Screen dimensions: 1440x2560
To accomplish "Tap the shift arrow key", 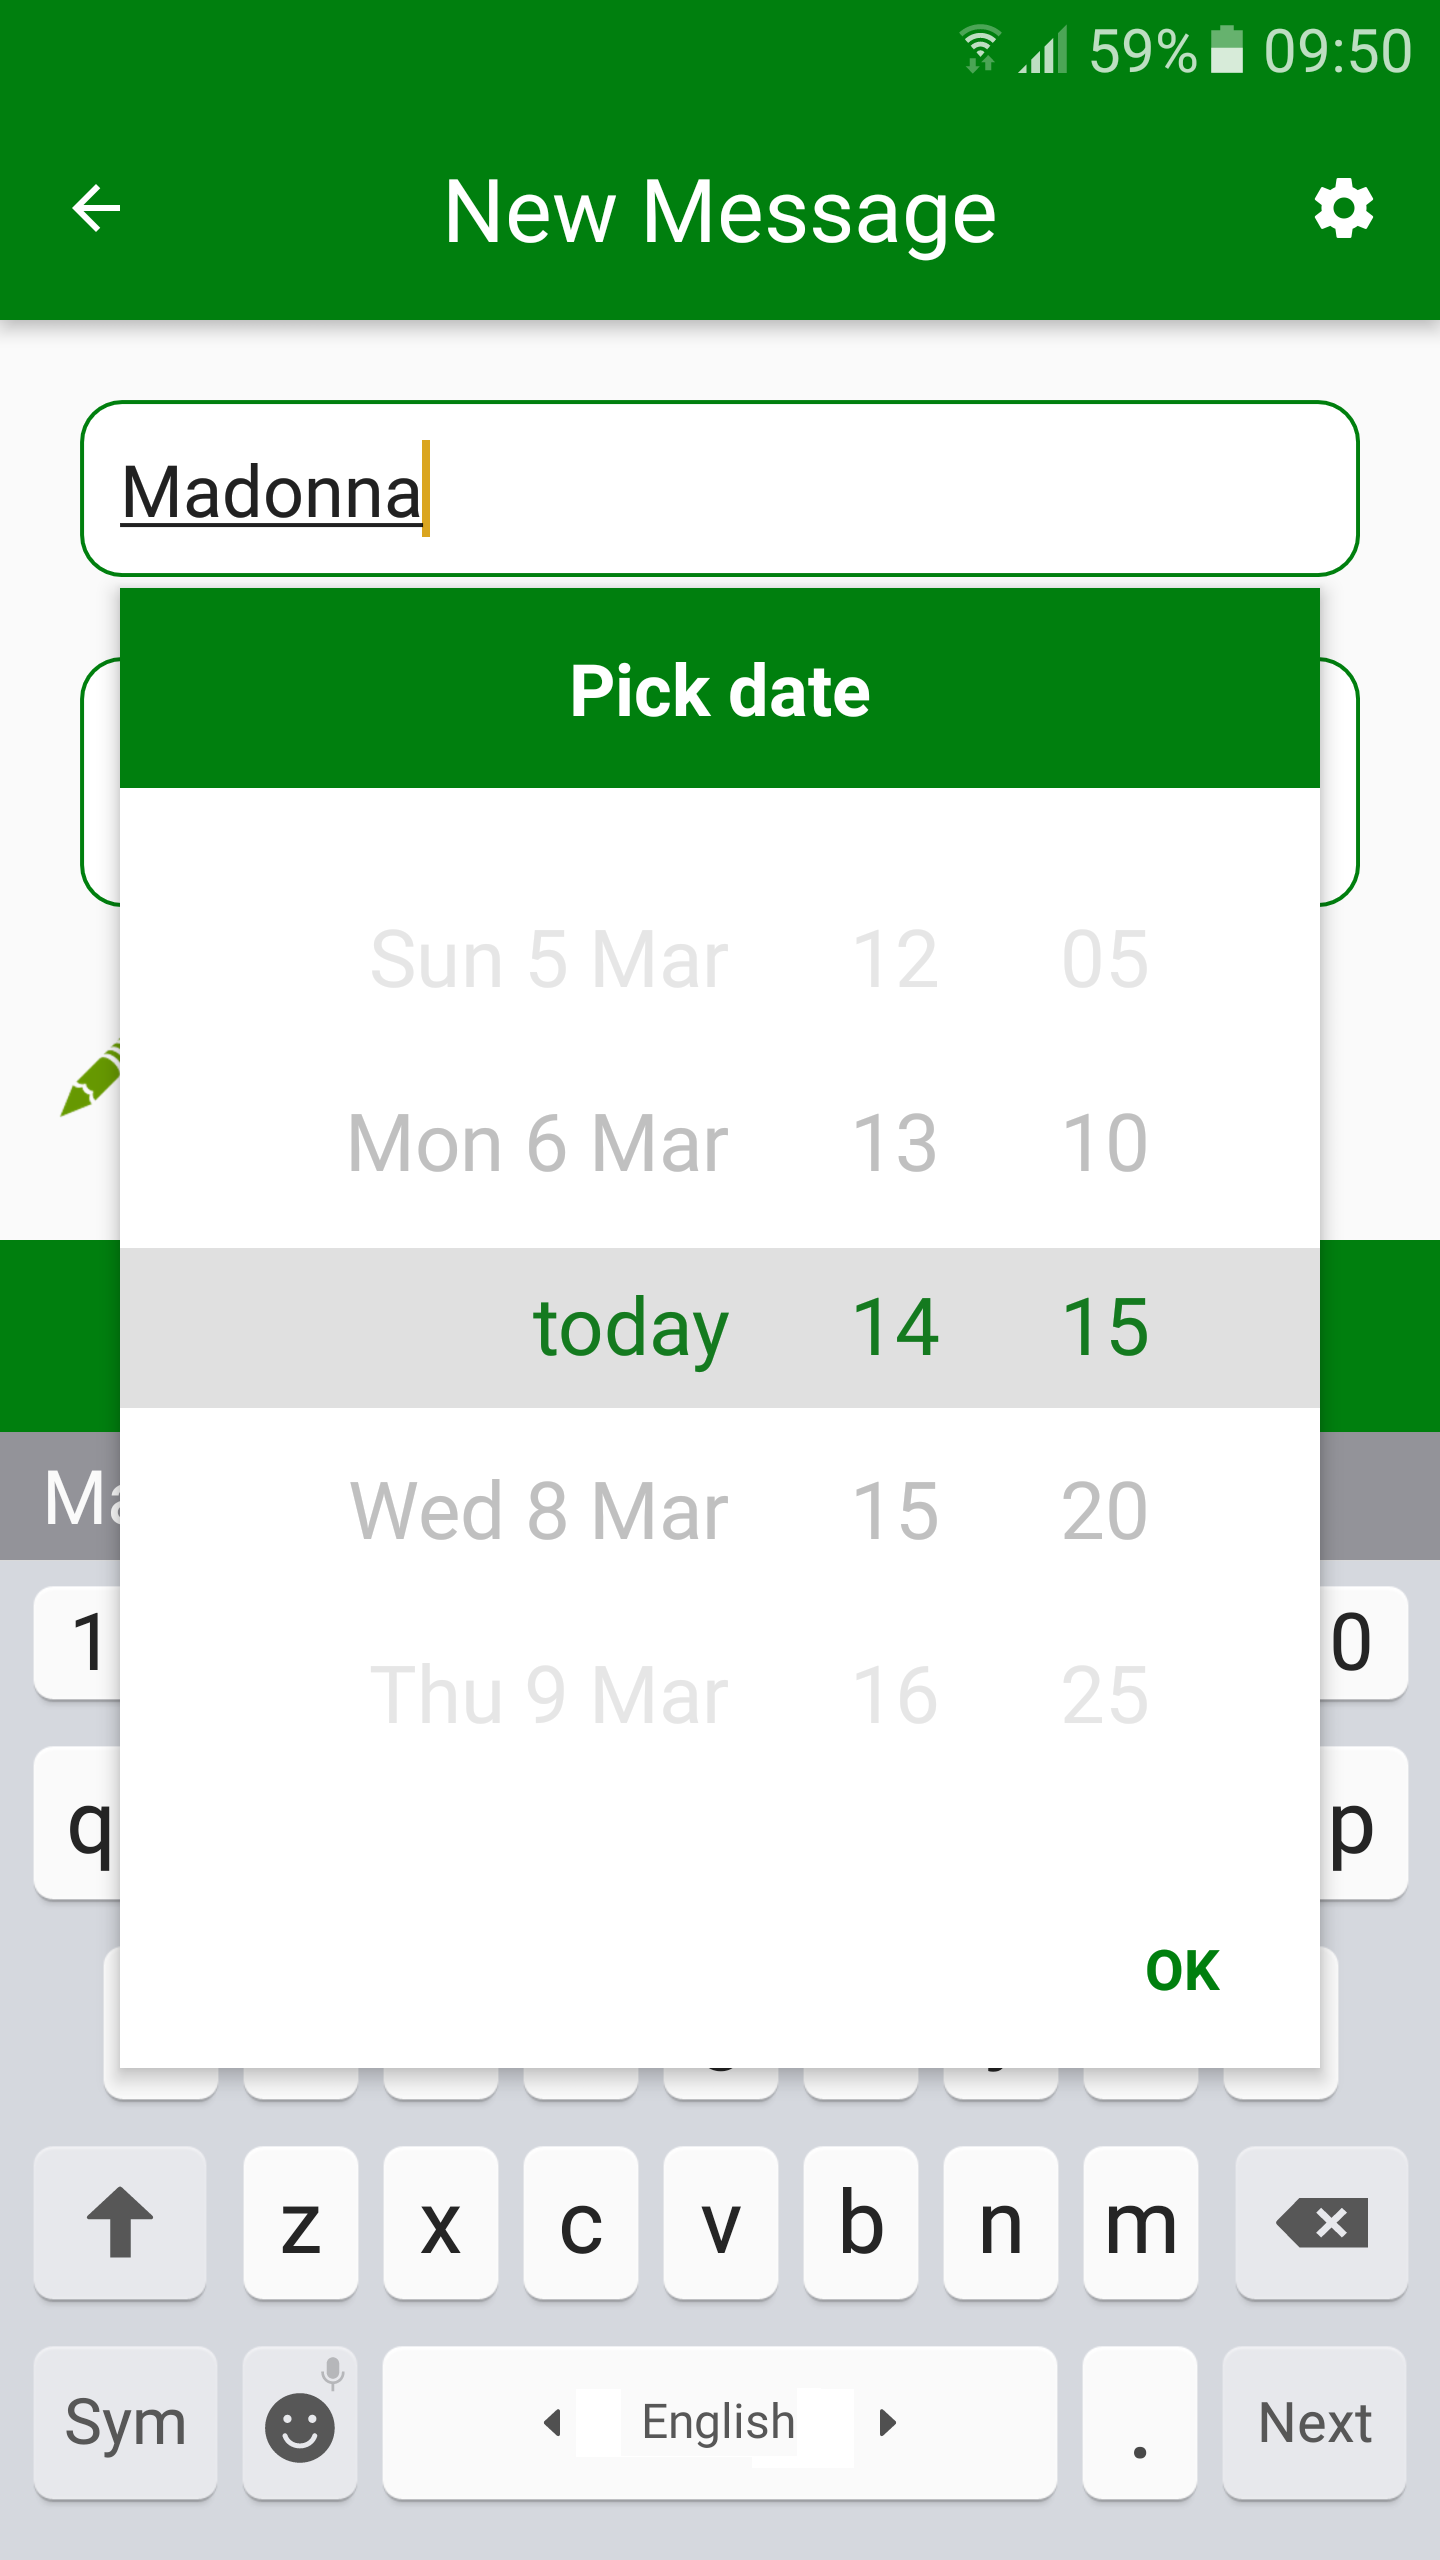I will [120, 2222].
